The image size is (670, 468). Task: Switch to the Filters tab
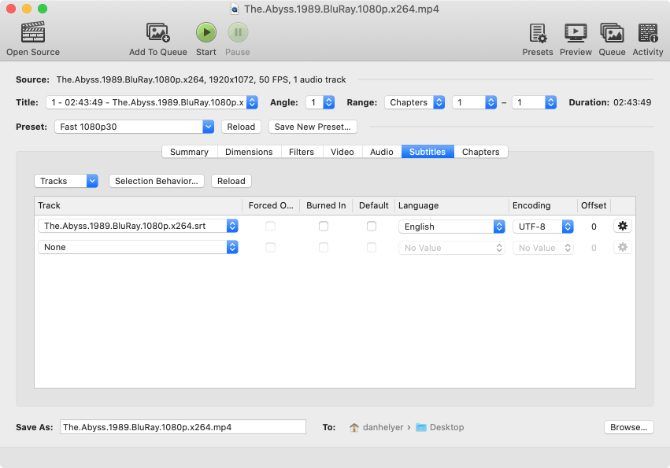point(301,152)
